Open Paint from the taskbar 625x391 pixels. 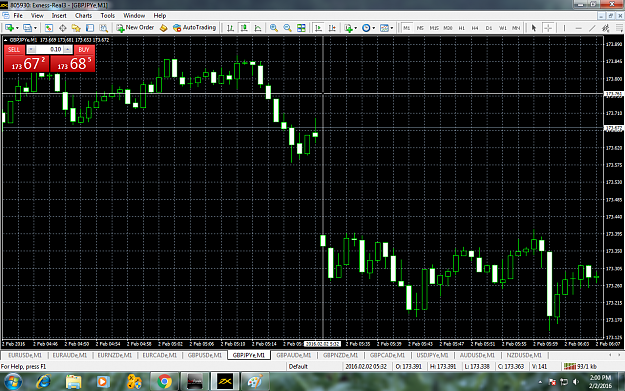(255, 382)
